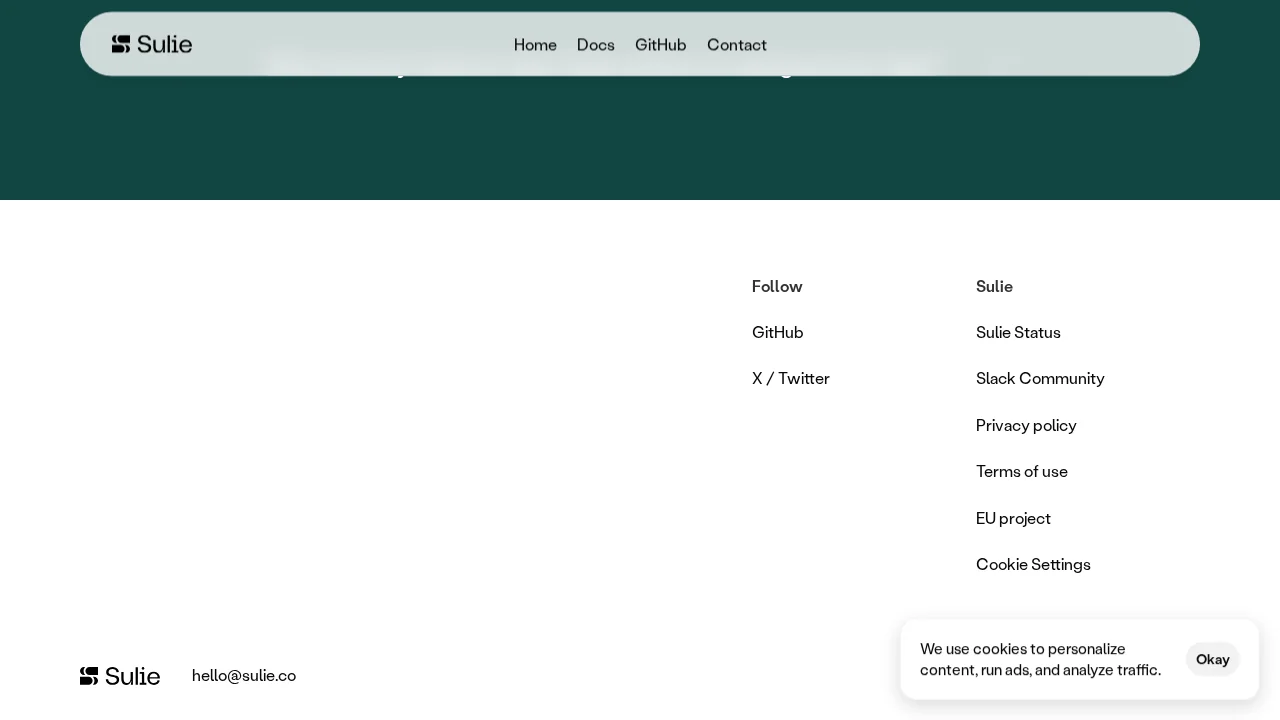The width and height of the screenshot is (1280, 720).
Task: Read the Privacy policy
Action: pos(1026,425)
